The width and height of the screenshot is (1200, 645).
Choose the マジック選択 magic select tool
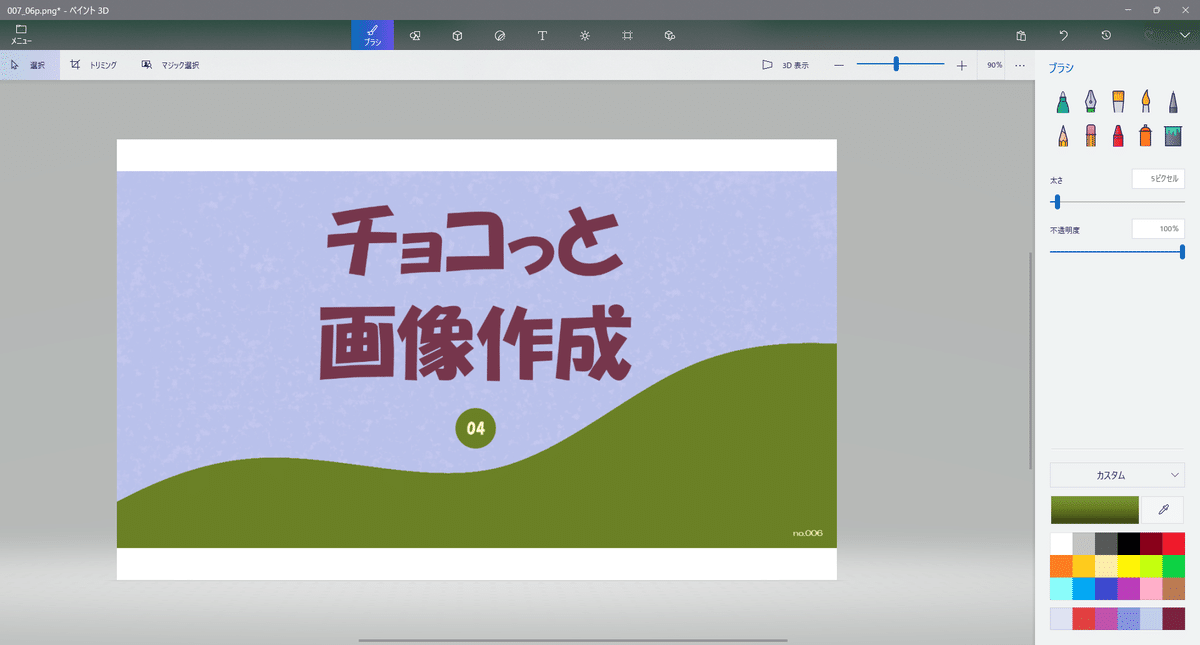170,65
